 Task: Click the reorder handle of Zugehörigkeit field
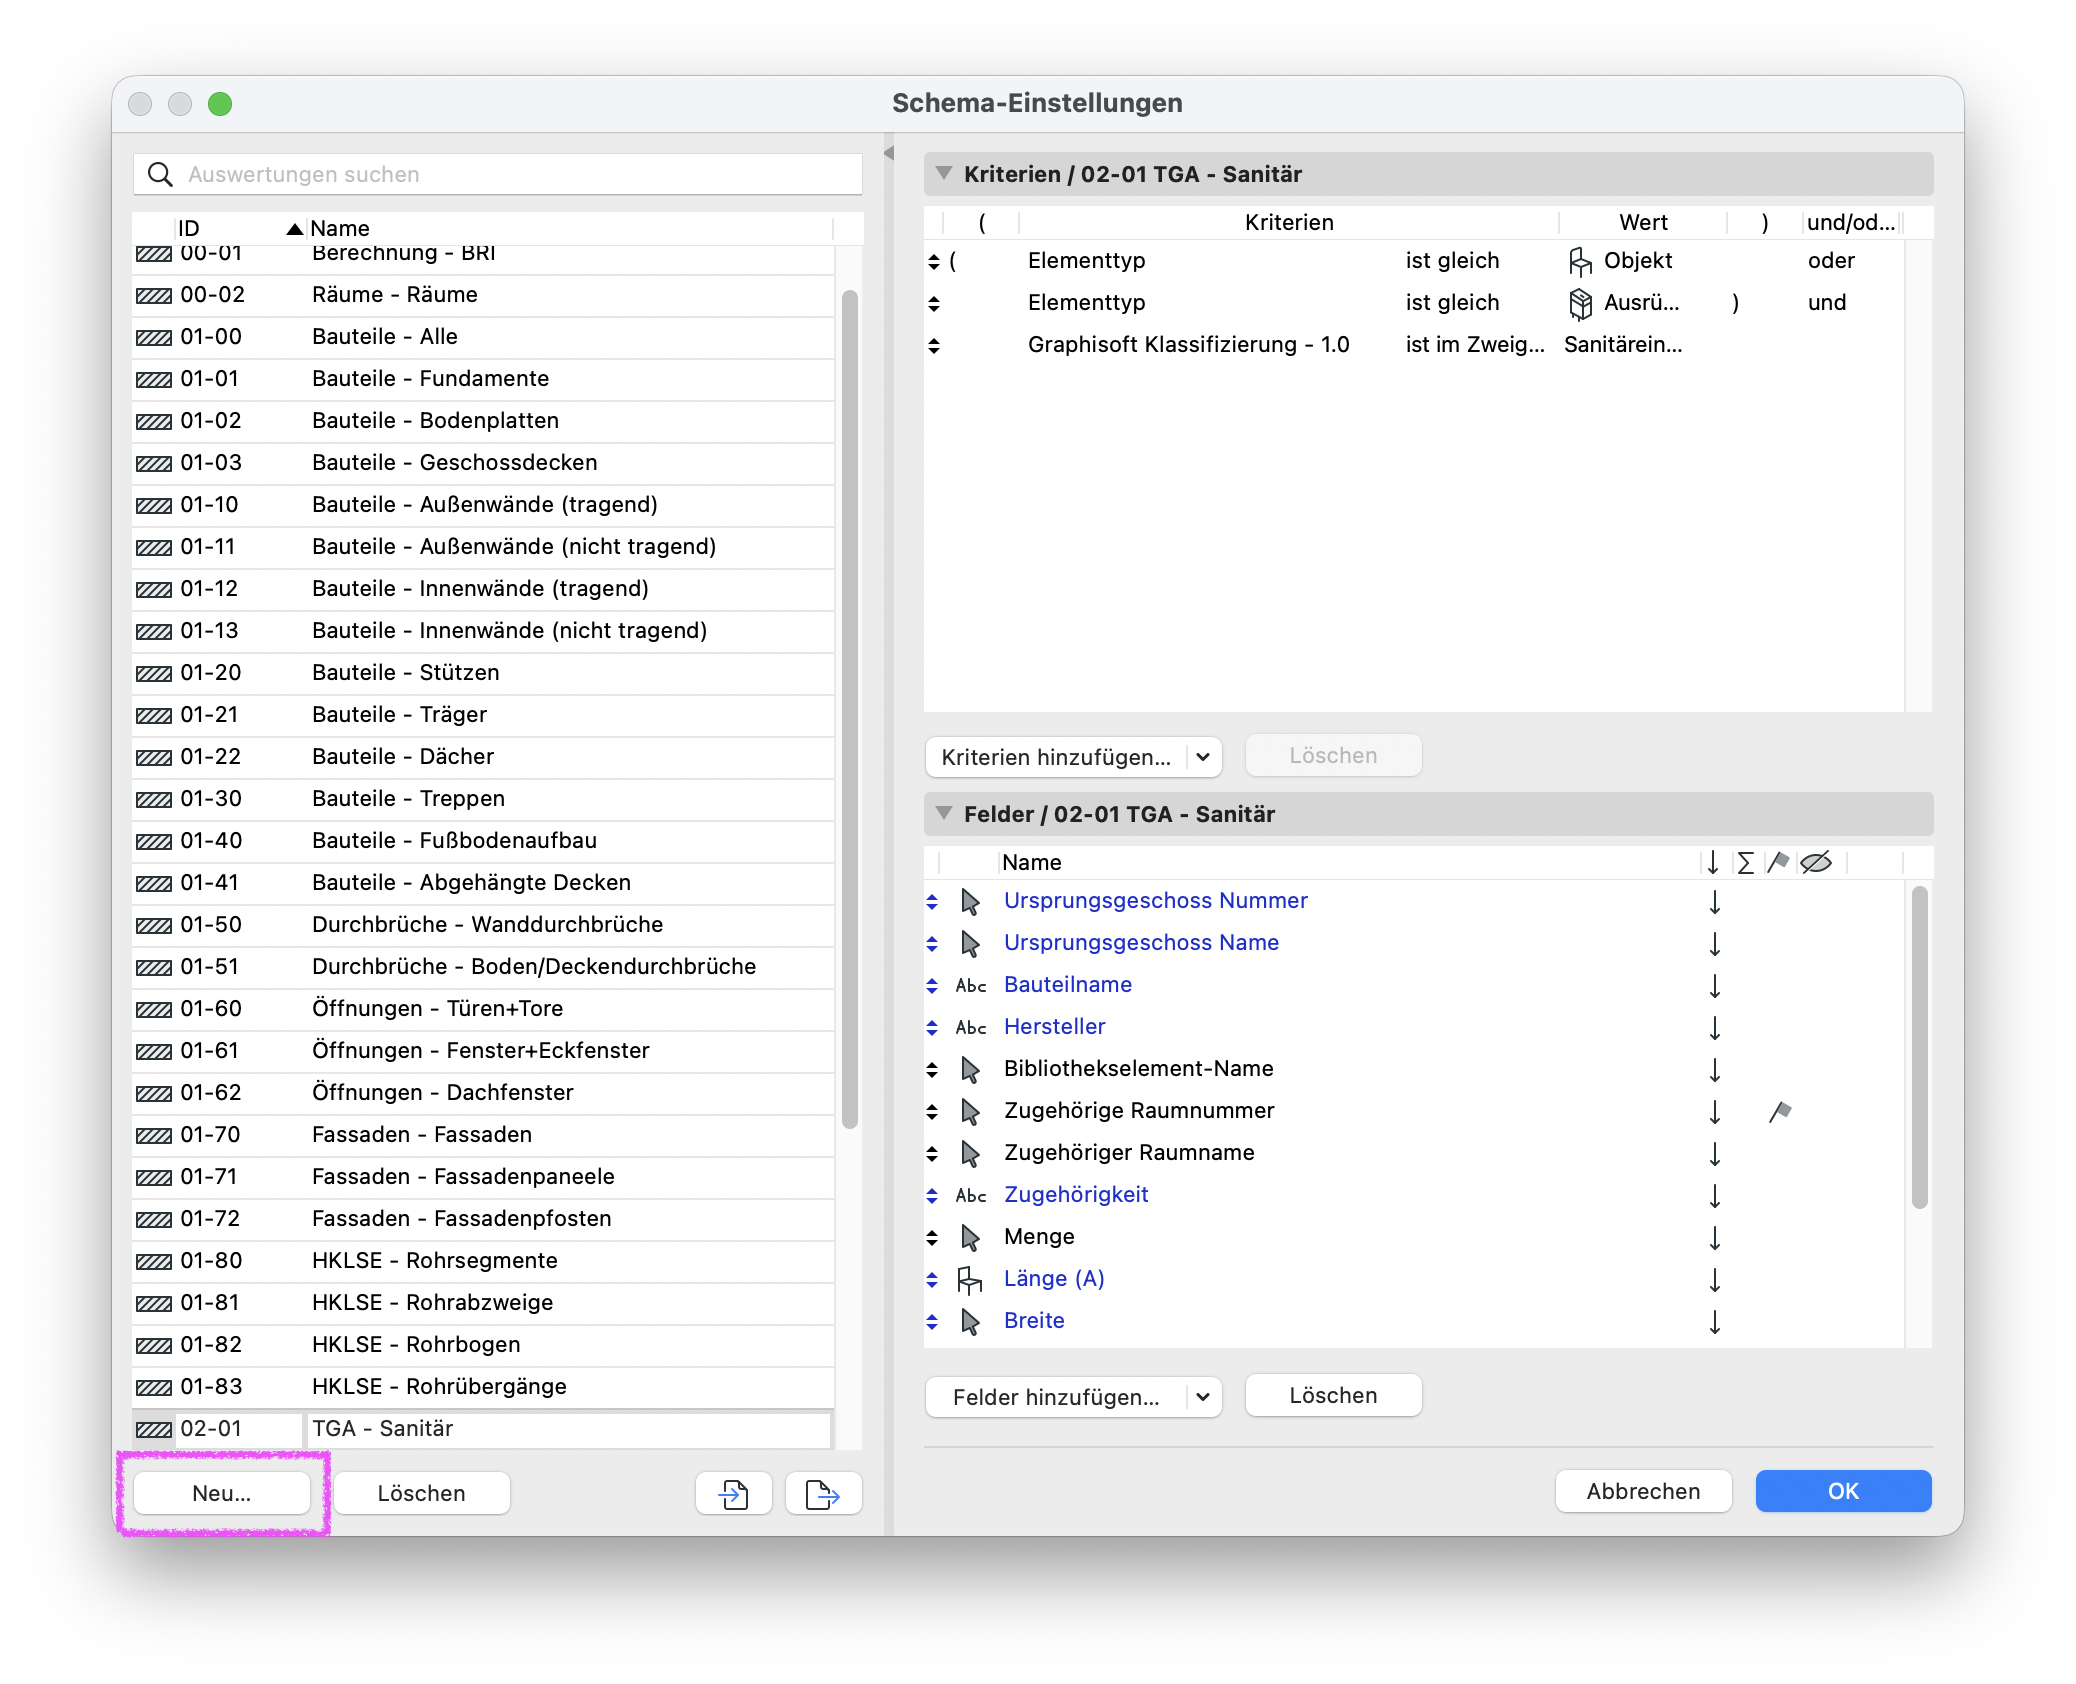(931, 1195)
